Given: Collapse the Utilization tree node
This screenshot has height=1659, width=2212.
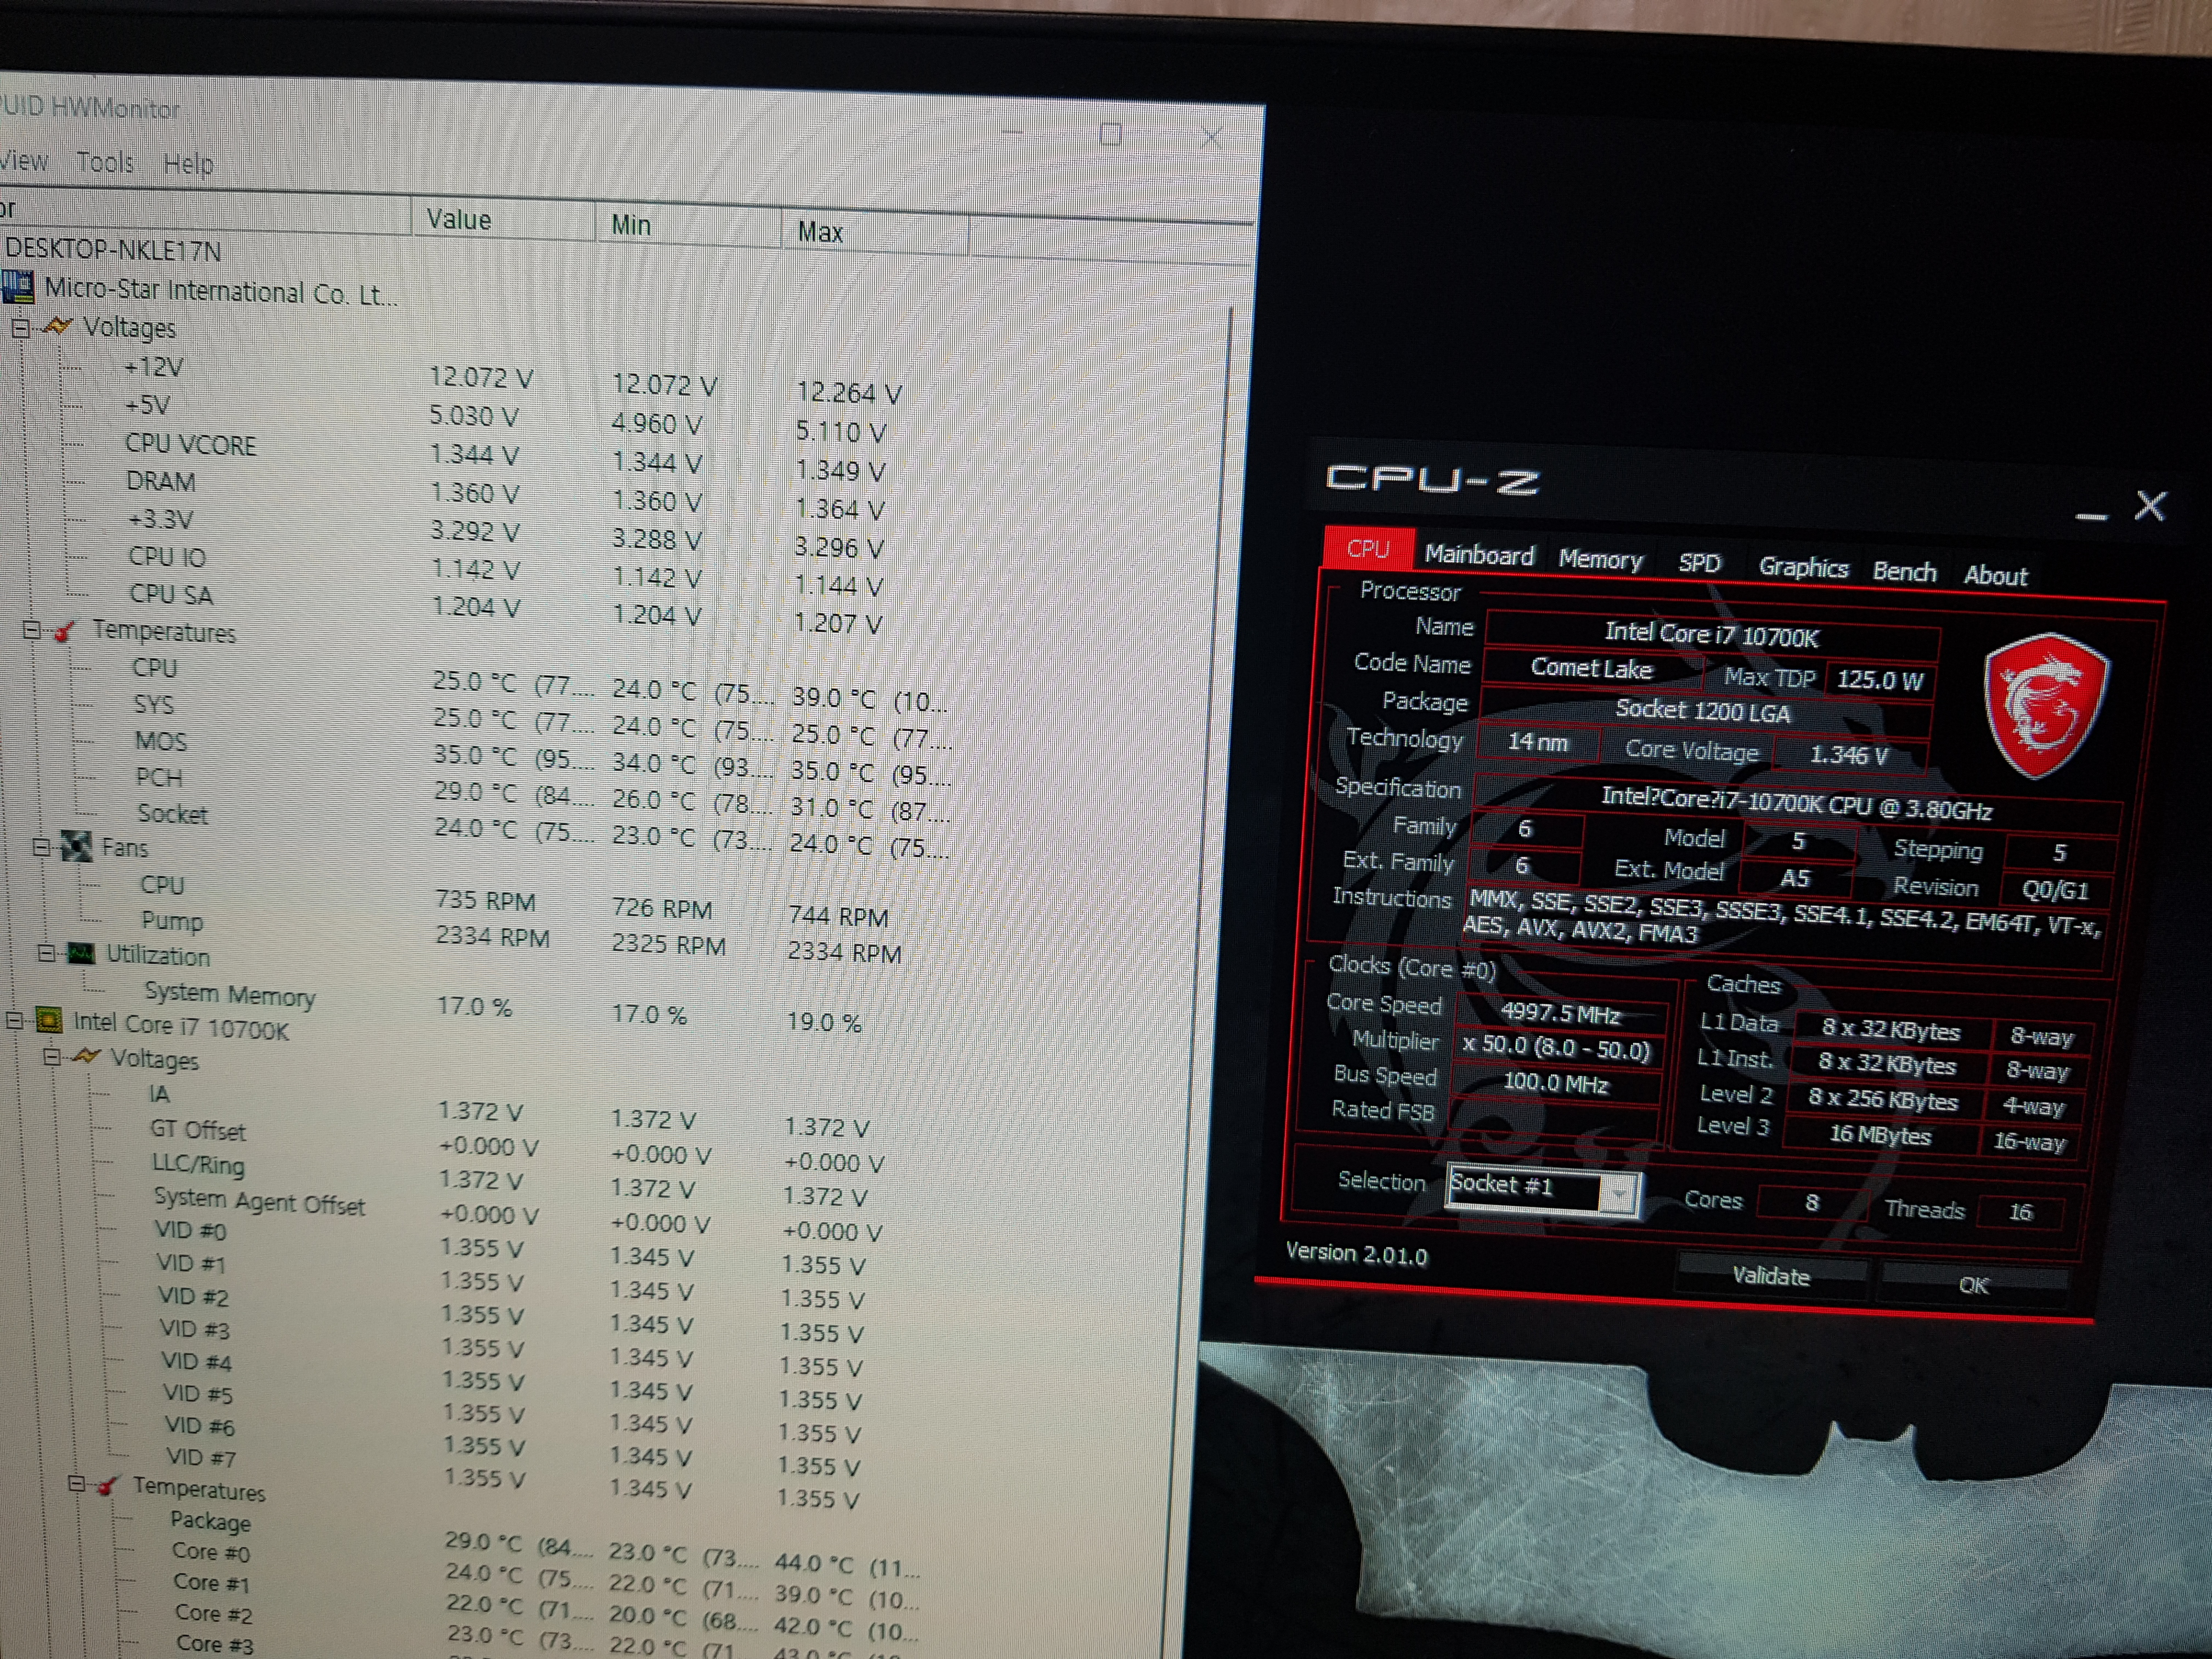Looking at the screenshot, I should click(x=47, y=953).
